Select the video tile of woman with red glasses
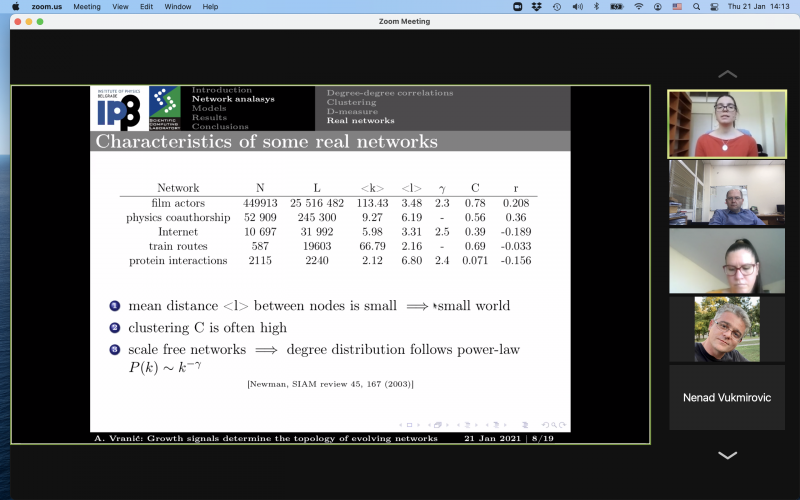This screenshot has height=500, width=800. click(x=727, y=261)
